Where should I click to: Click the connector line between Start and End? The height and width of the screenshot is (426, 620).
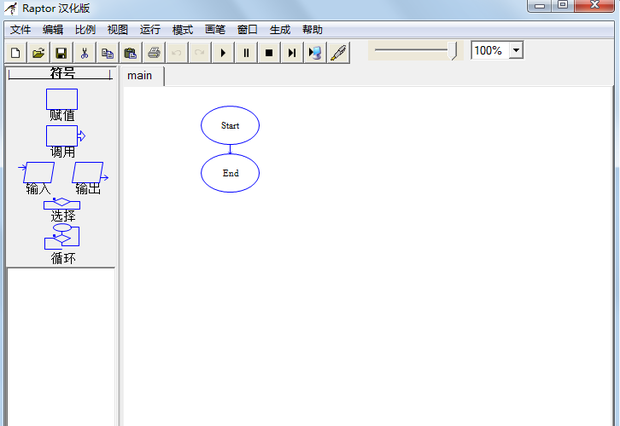[x=230, y=149]
